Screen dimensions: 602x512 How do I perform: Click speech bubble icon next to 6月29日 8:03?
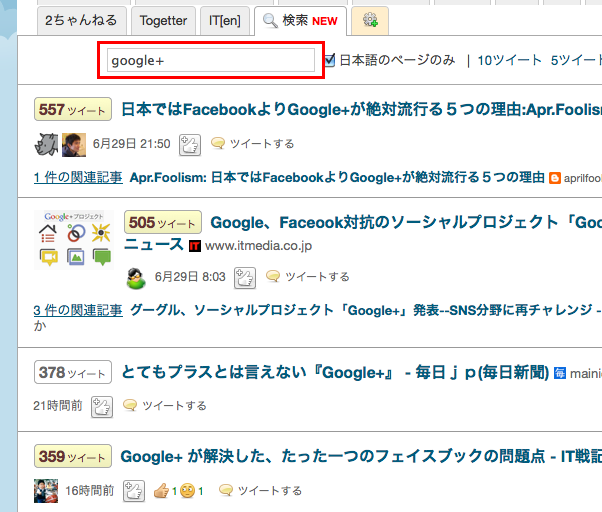tap(273, 276)
